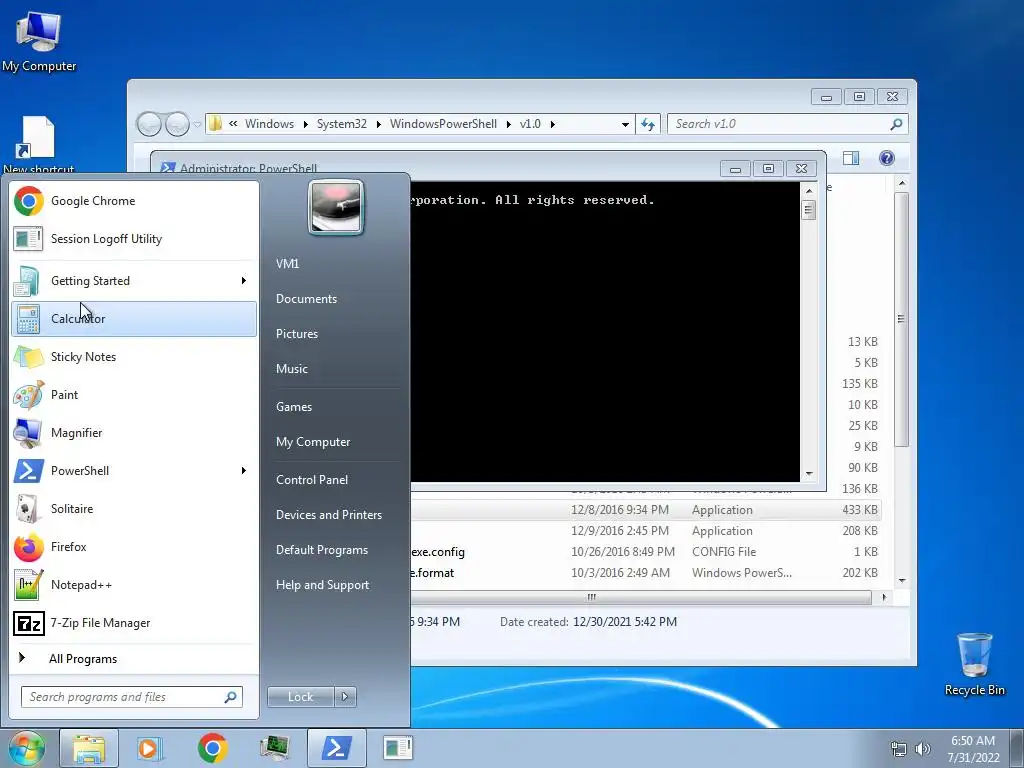Select New shortcut desktop icon
Screen dimensions: 1024x768
(x=39, y=144)
